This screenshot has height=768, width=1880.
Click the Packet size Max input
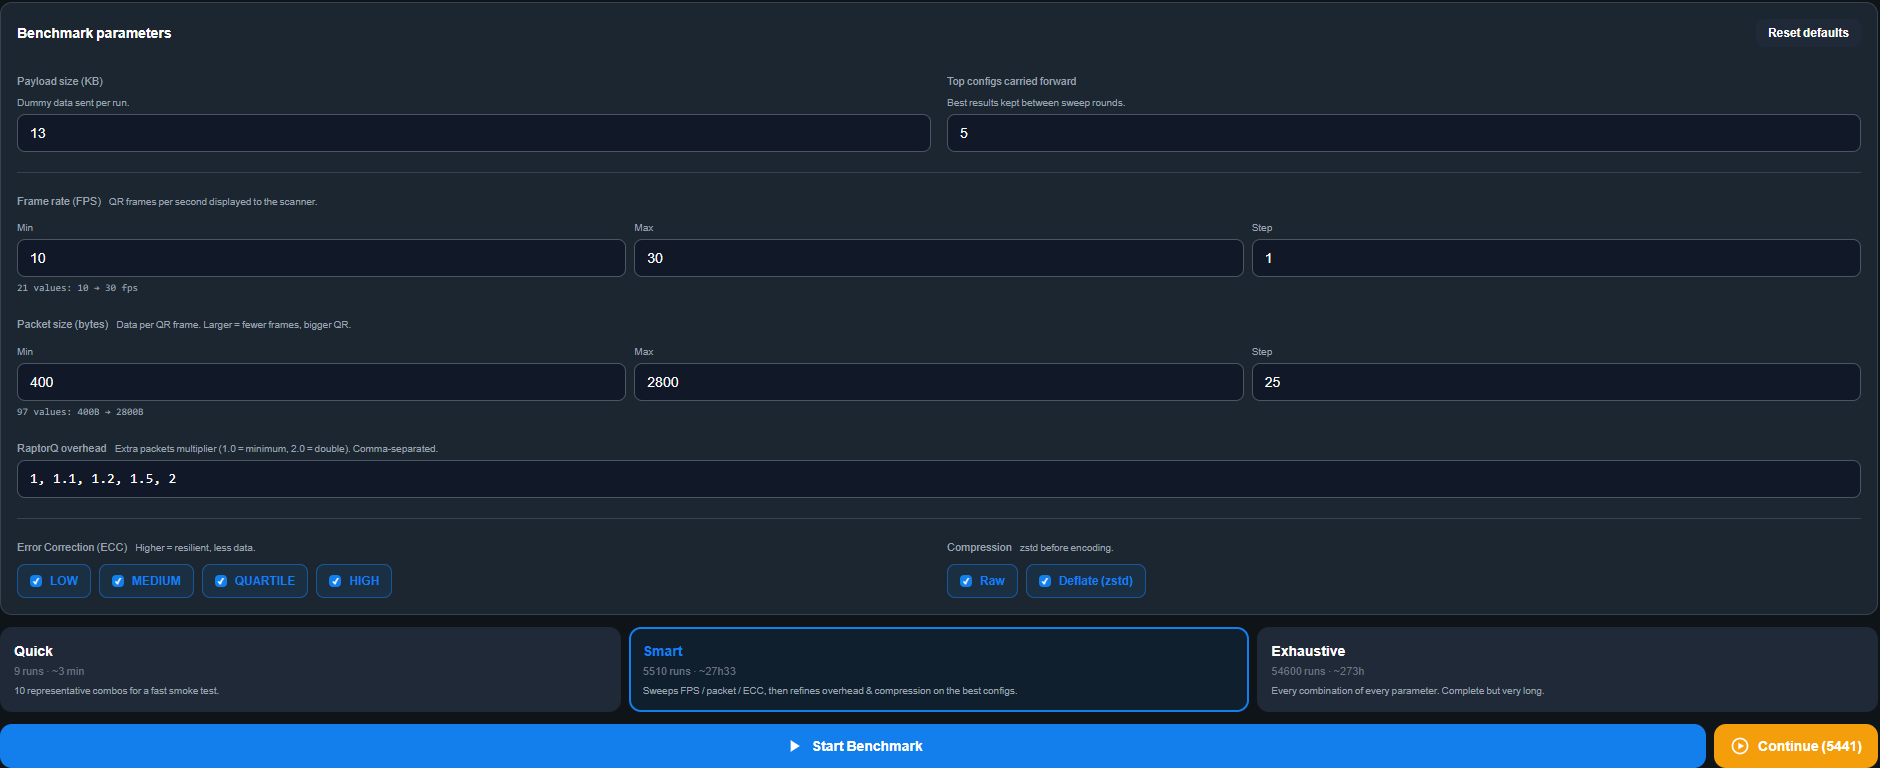coord(939,382)
